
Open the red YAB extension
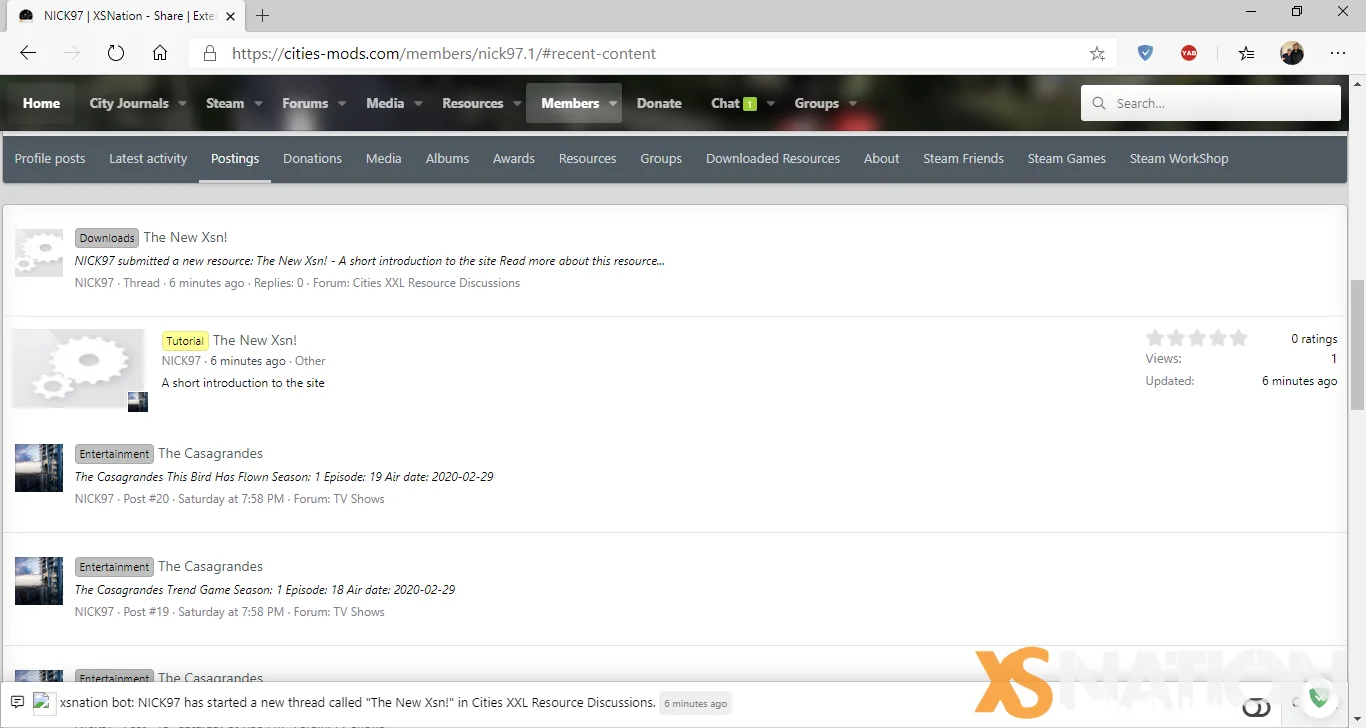(x=1189, y=54)
